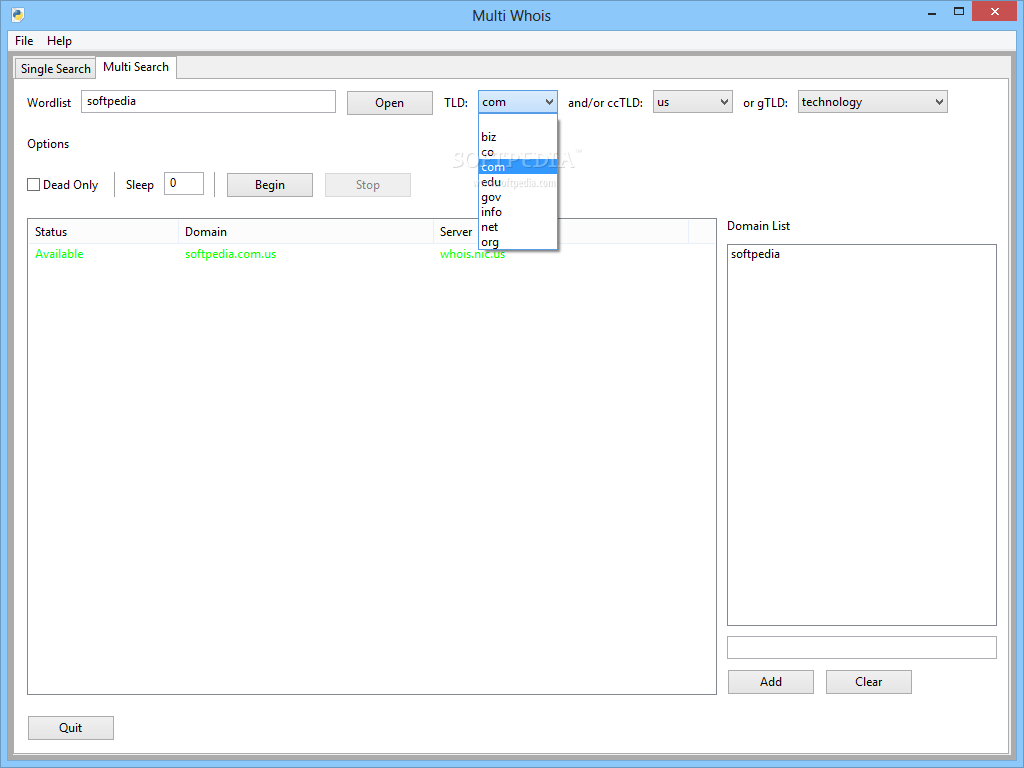Image resolution: width=1024 pixels, height=768 pixels.
Task: Click the Begin button
Action: pos(270,185)
